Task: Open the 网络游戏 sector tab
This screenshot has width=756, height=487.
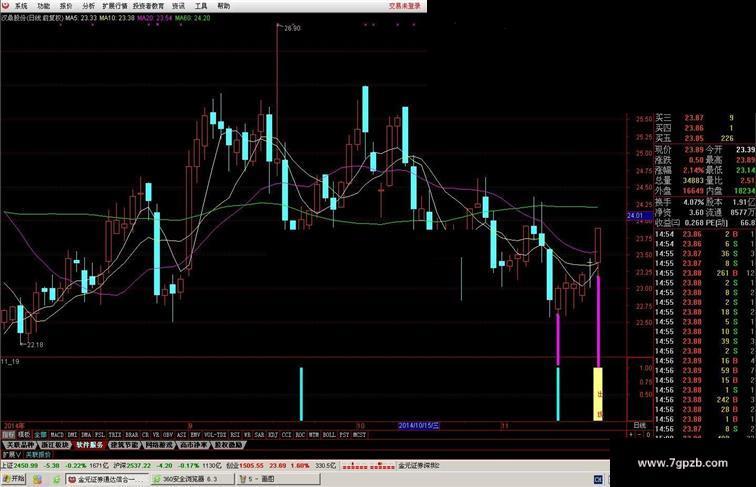Action: pos(159,445)
